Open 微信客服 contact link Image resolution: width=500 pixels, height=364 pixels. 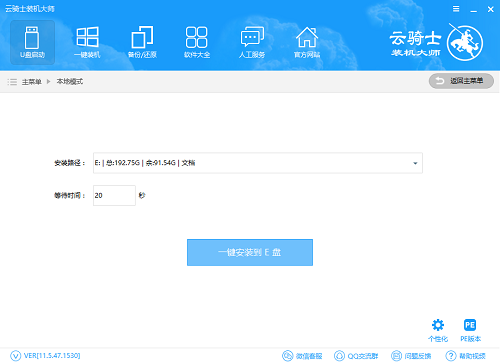point(302,356)
